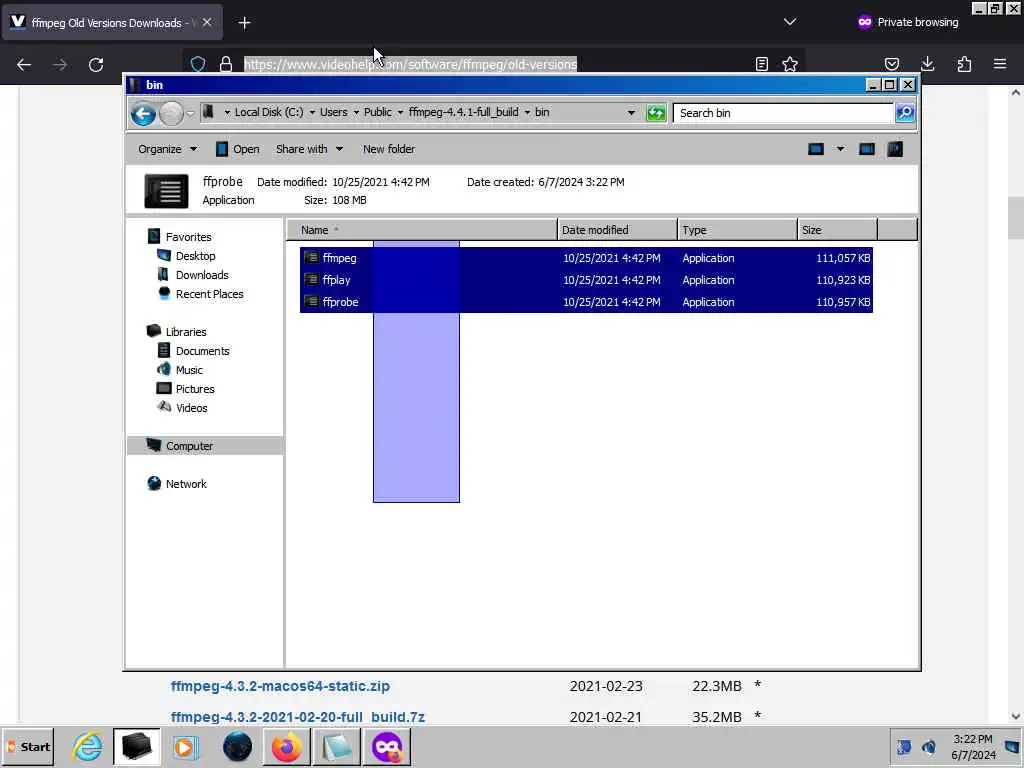Toggle reader view in Firefox address bar

(x=761, y=64)
